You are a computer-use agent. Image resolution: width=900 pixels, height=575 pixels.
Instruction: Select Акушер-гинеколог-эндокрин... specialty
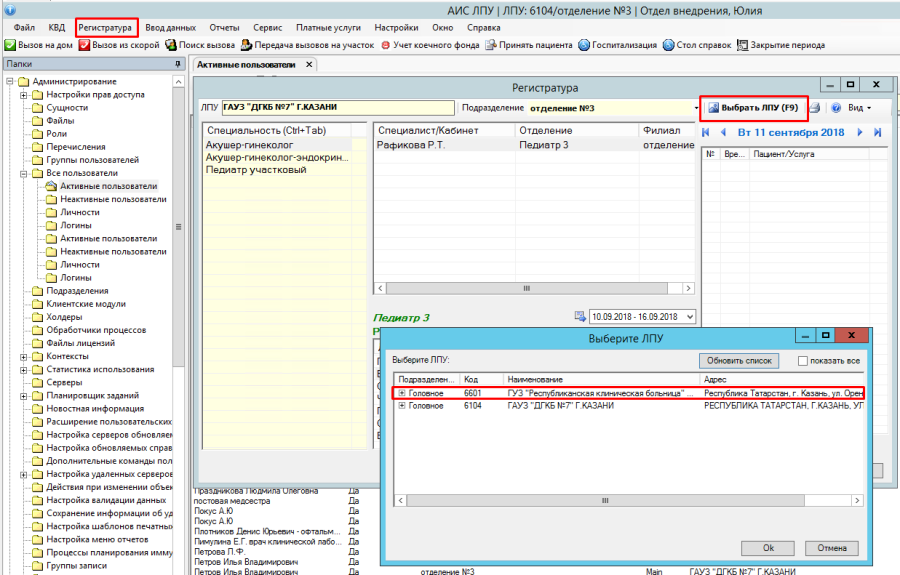[277, 157]
